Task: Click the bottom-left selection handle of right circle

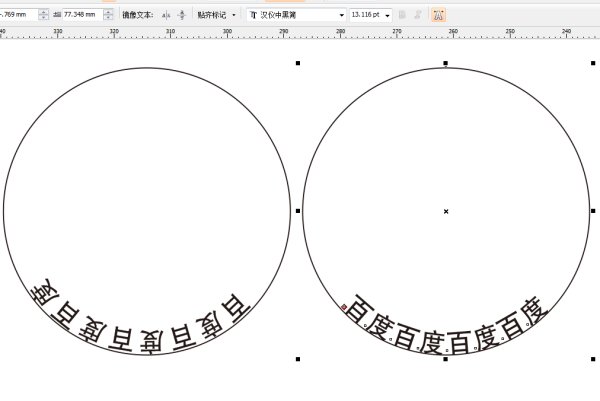Action: [298, 359]
